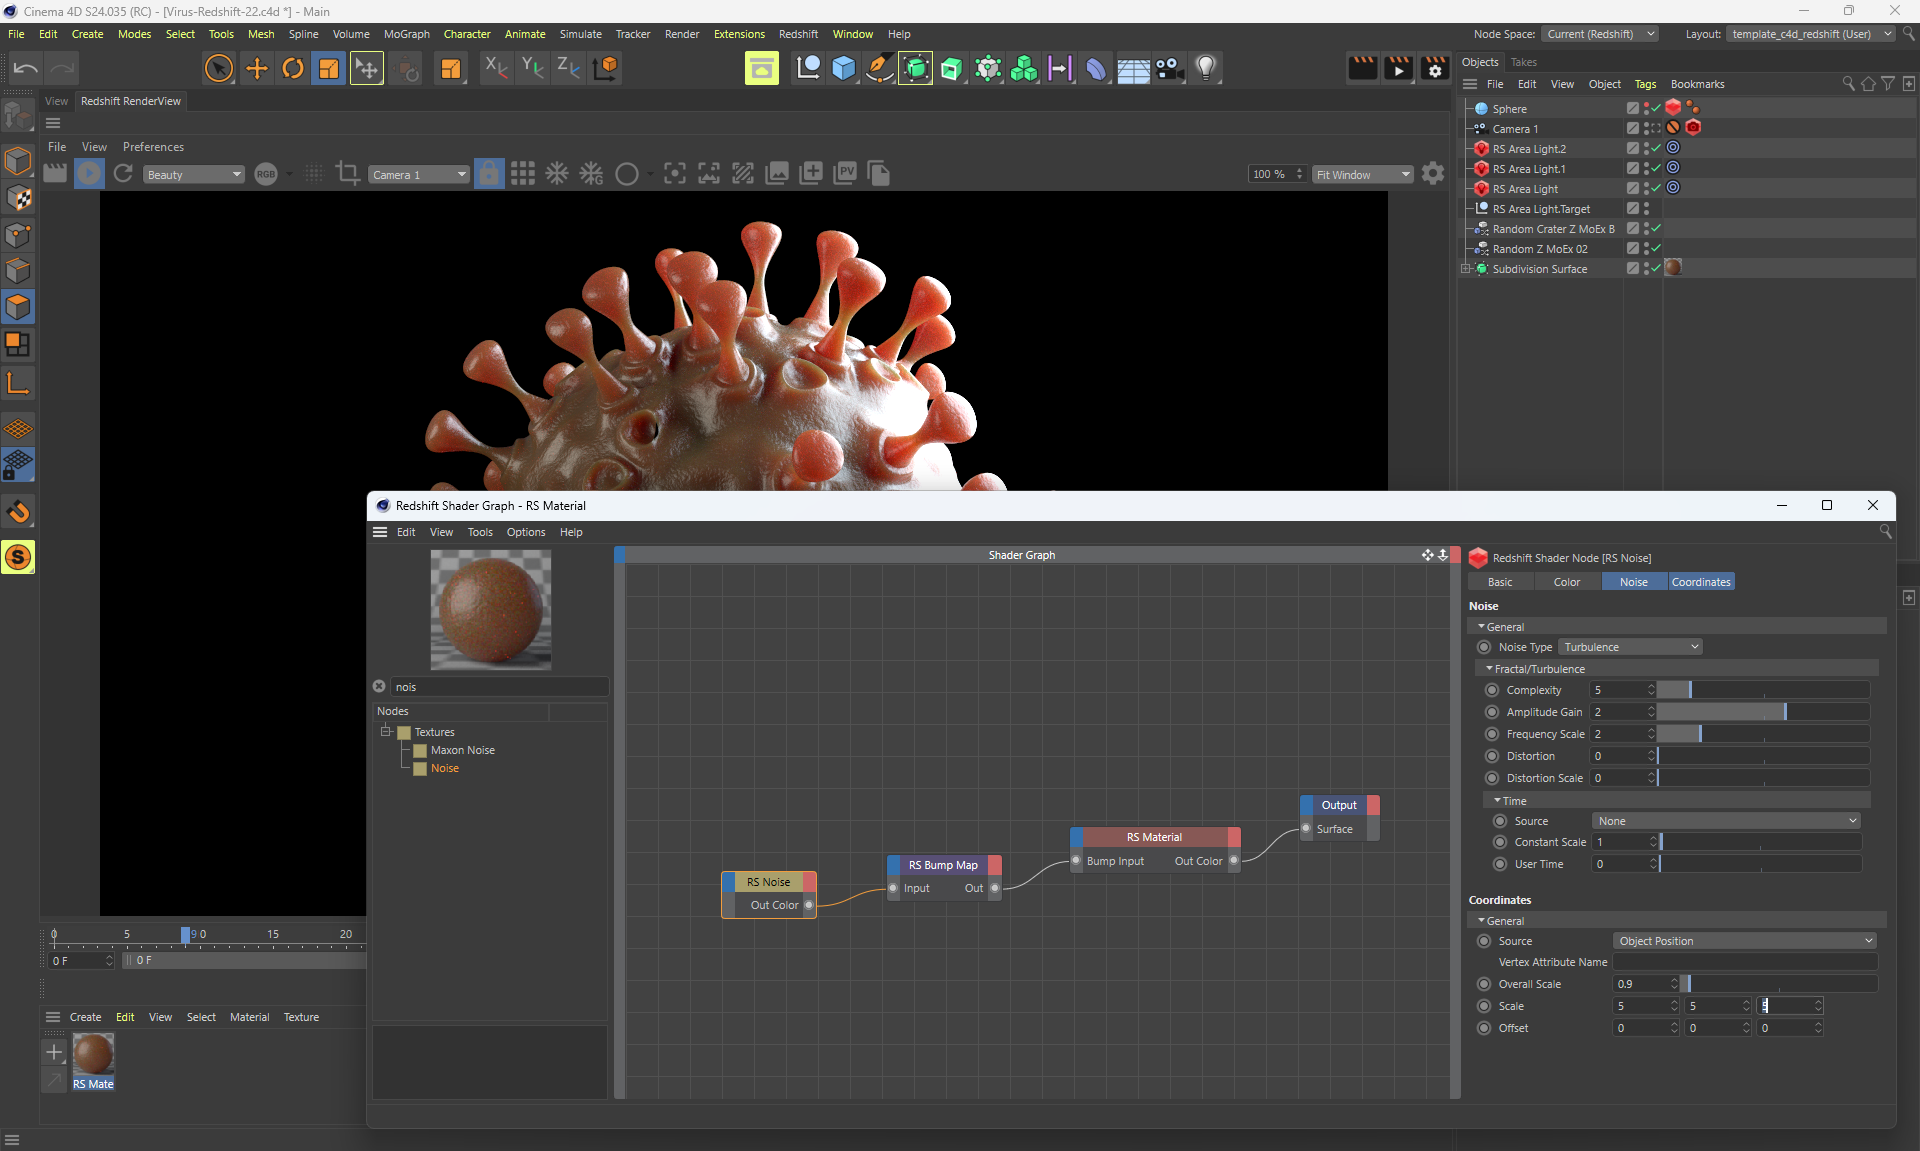The height and width of the screenshot is (1151, 1920).
Task: Select the Rotate tool icon
Action: tap(293, 69)
